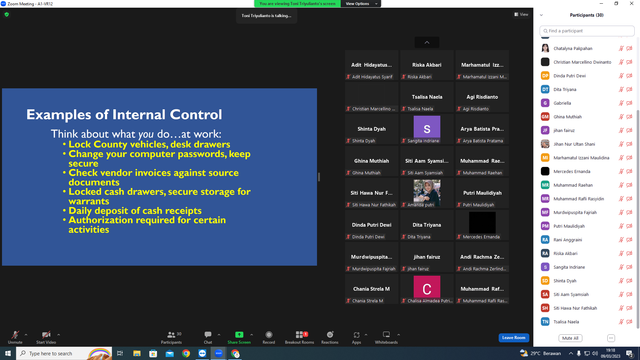The height and width of the screenshot is (360, 640).
Task: Select Chalisa Almadea Putri's pink C tile
Action: click(427, 289)
